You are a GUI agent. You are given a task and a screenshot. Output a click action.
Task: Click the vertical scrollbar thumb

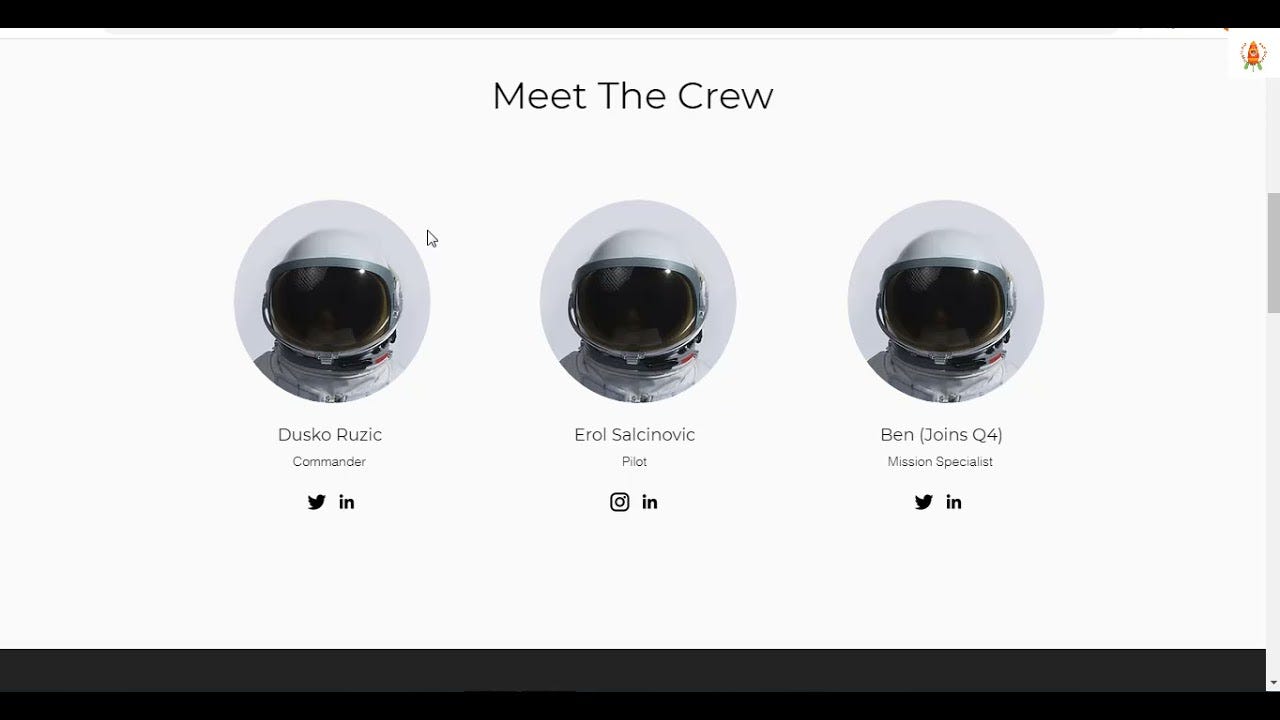click(1273, 253)
